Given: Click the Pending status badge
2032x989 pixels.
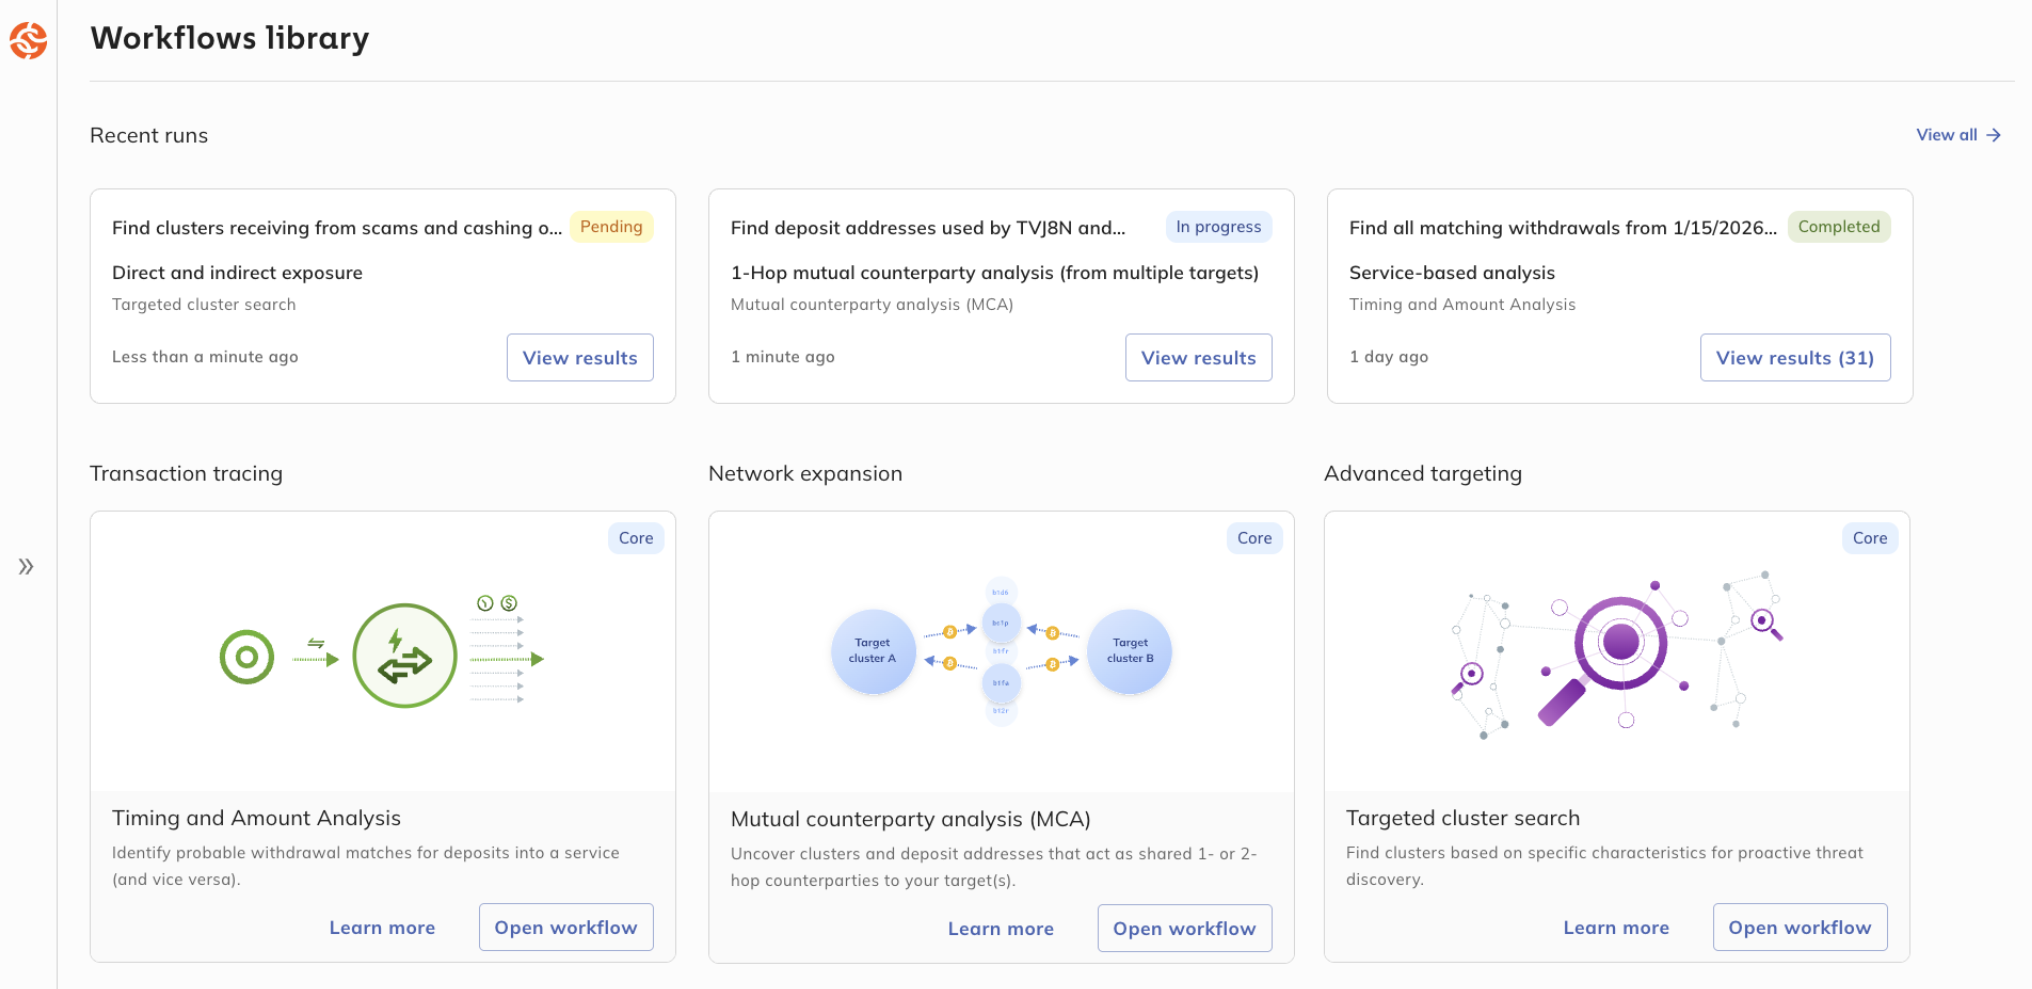Looking at the screenshot, I should (x=611, y=226).
